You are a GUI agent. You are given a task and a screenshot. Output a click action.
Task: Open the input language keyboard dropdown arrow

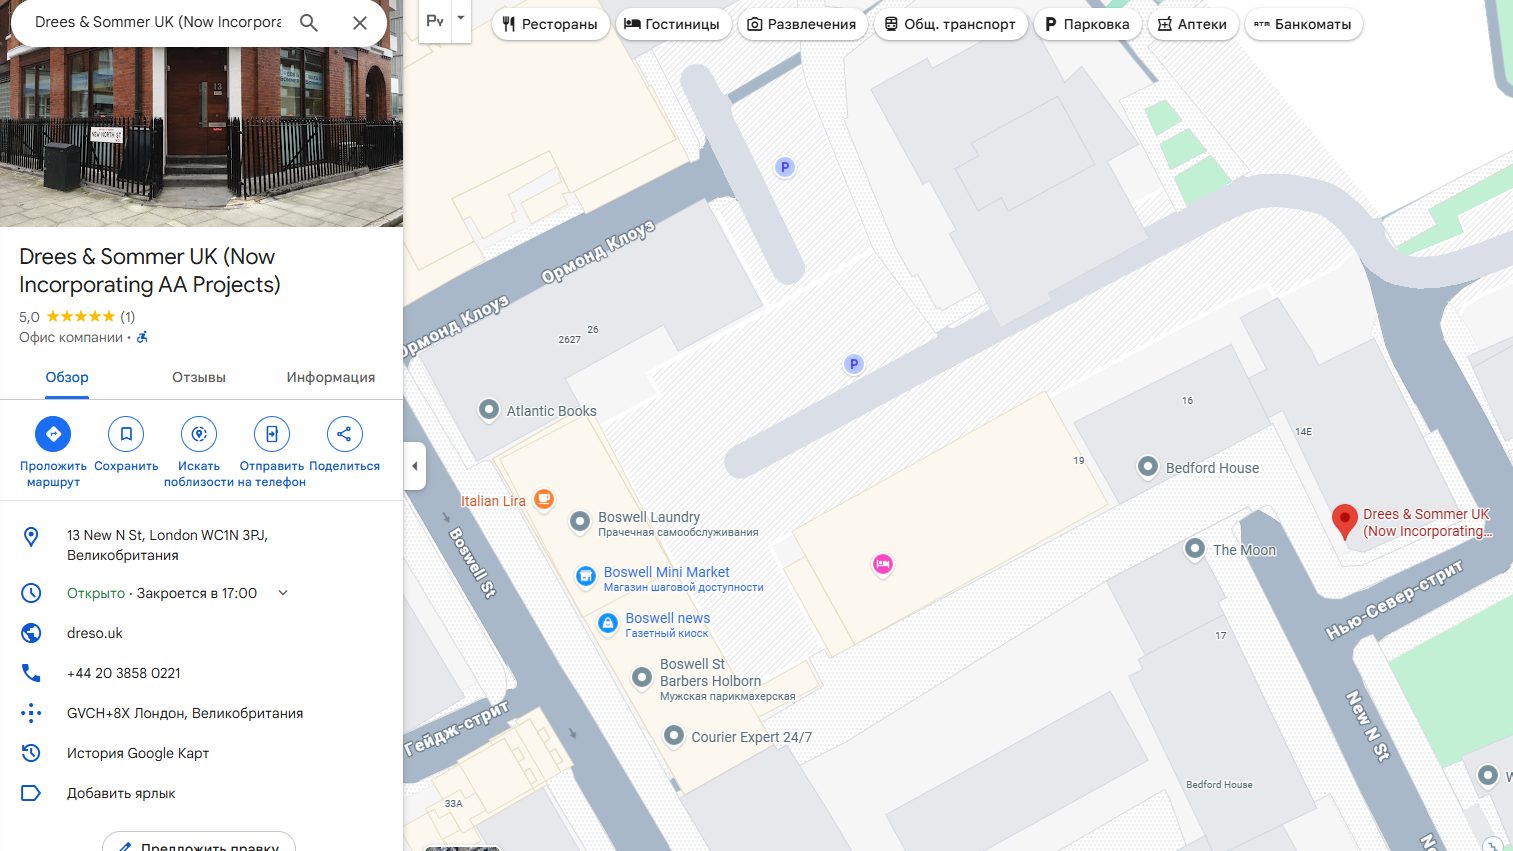click(460, 19)
